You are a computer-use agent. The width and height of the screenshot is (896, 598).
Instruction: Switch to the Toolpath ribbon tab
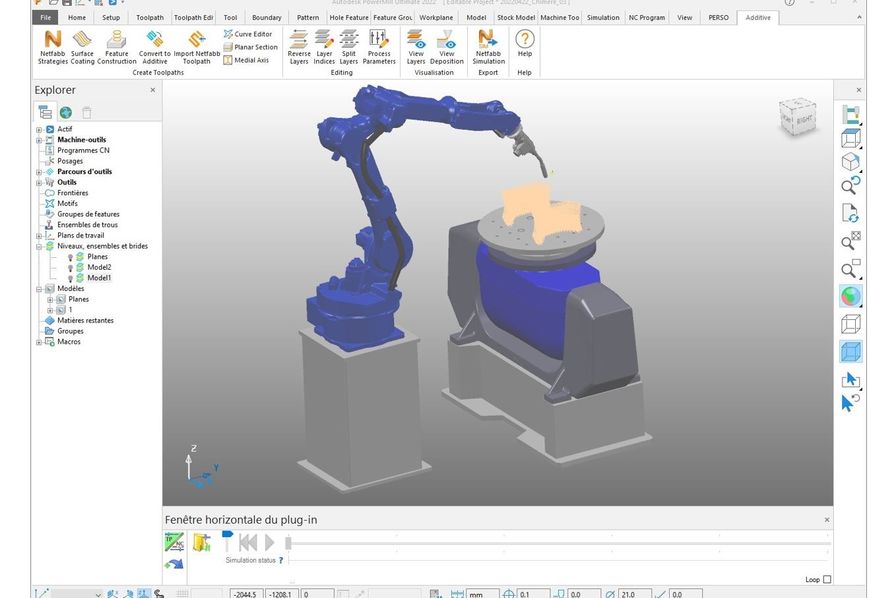point(150,18)
